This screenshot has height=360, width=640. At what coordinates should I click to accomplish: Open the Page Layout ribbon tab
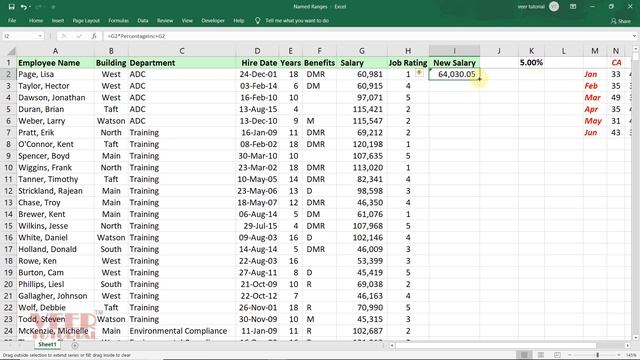point(86,20)
